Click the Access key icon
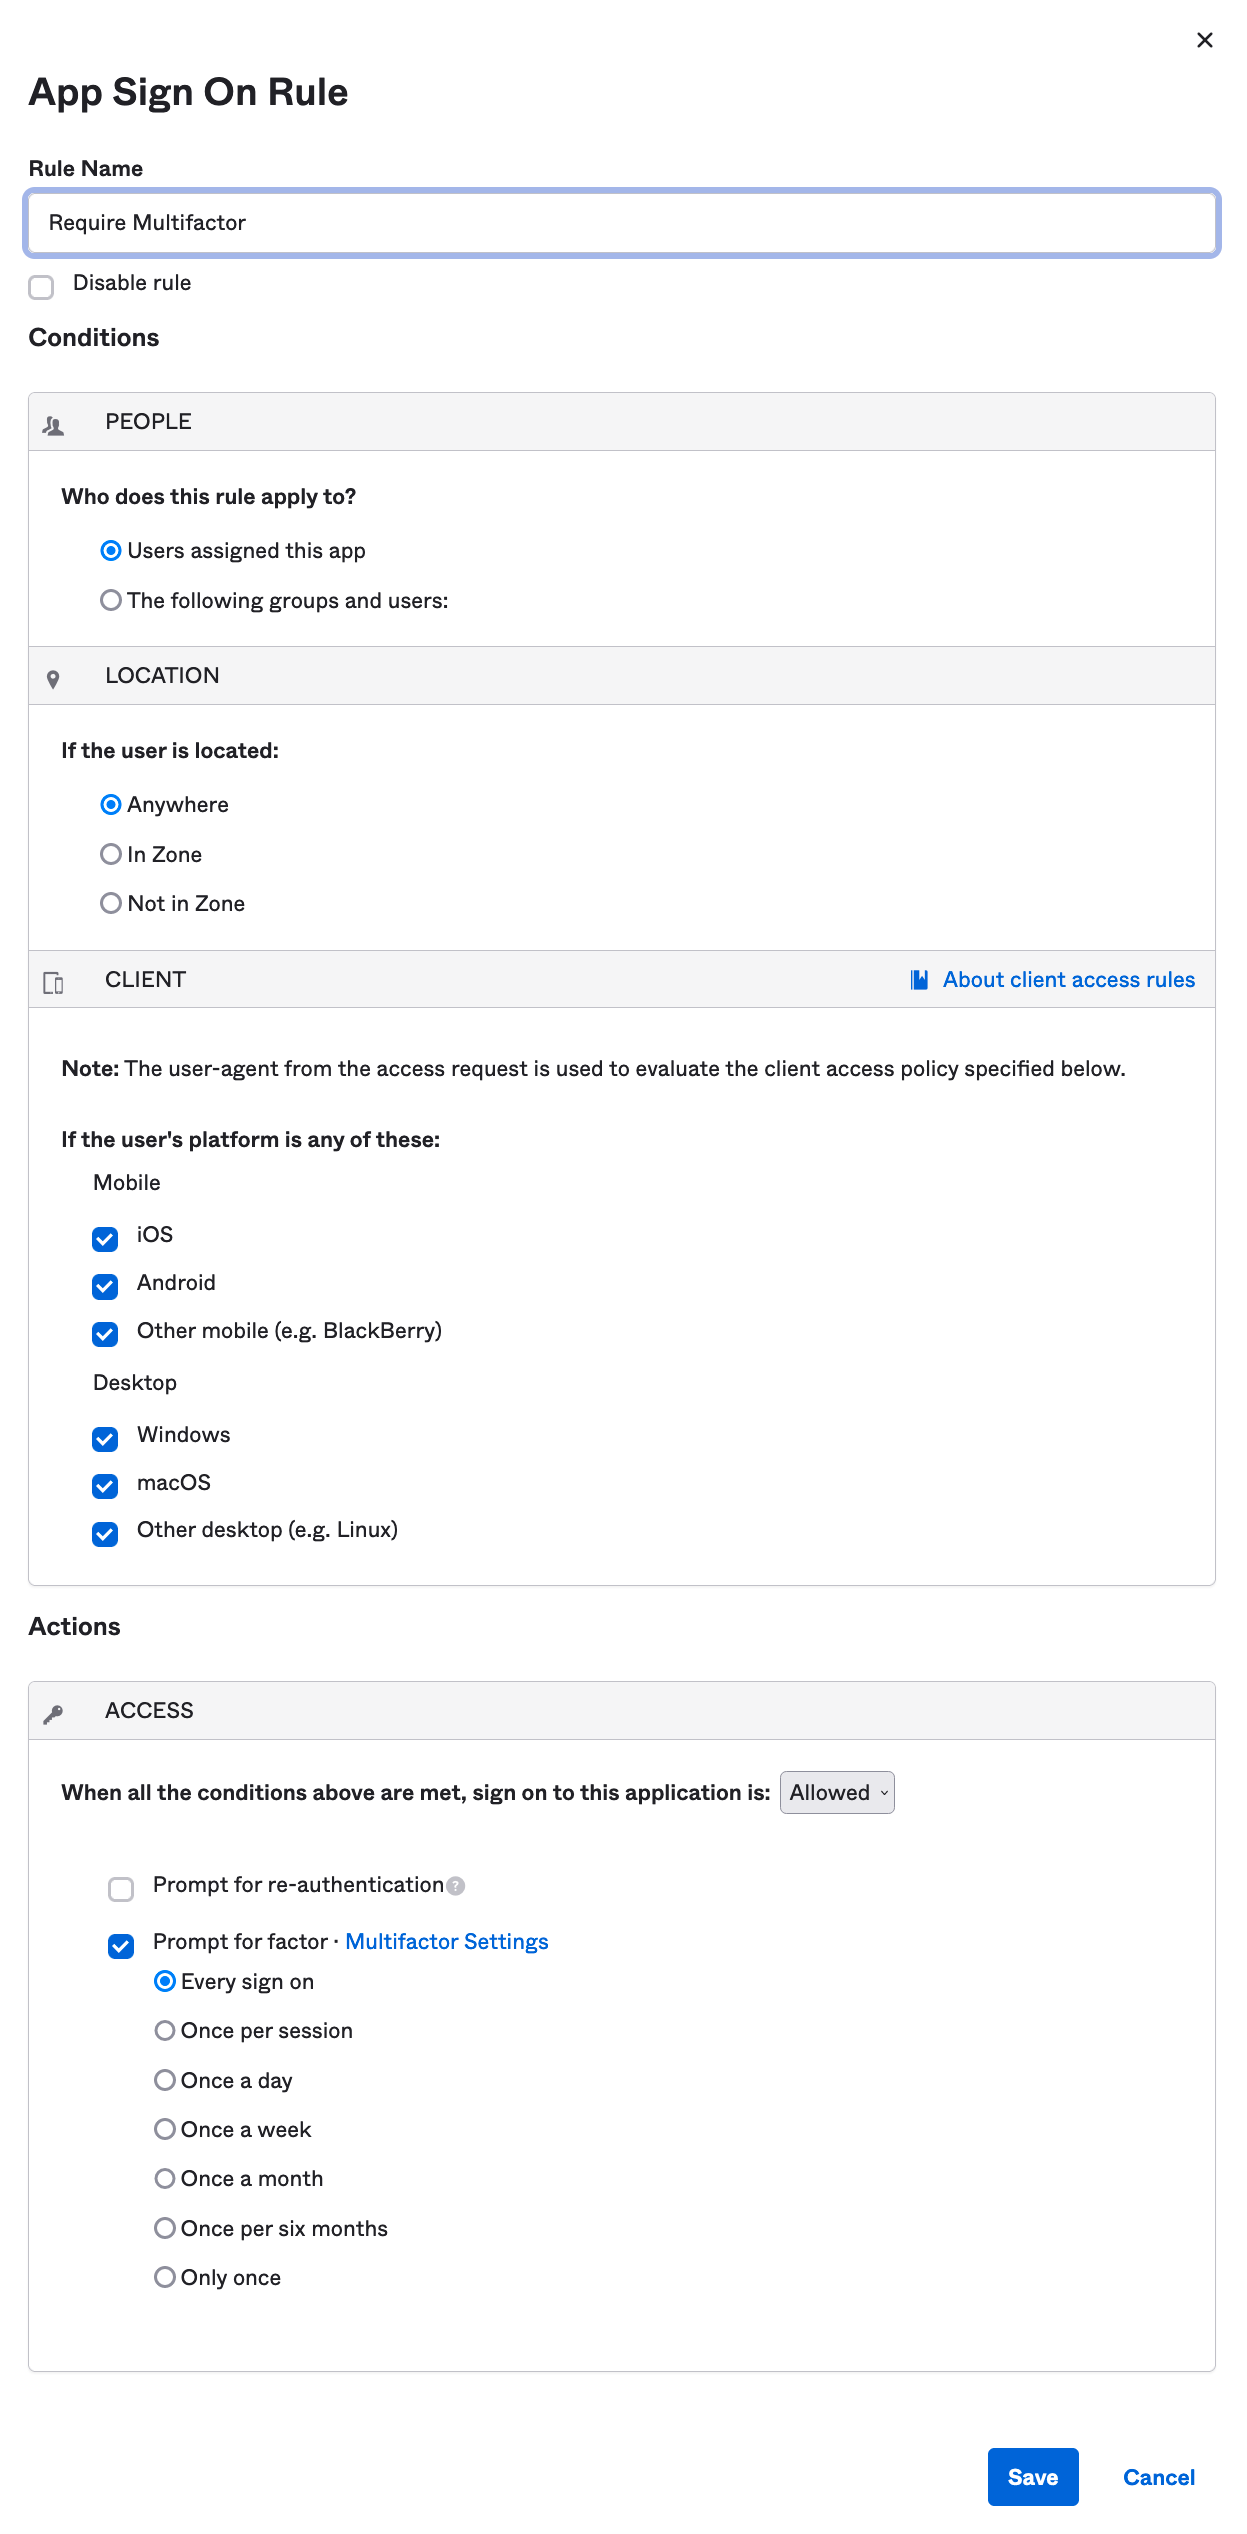 [x=54, y=1714]
